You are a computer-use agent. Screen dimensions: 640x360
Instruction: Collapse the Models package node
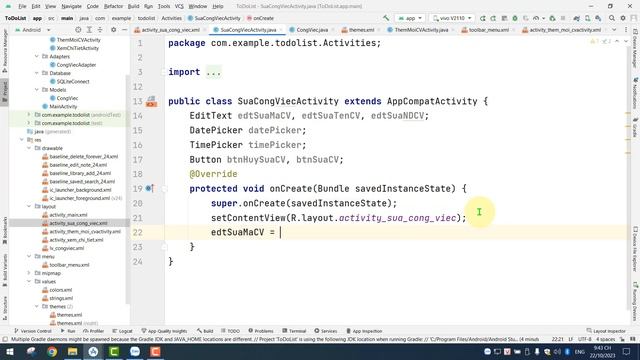[37, 90]
